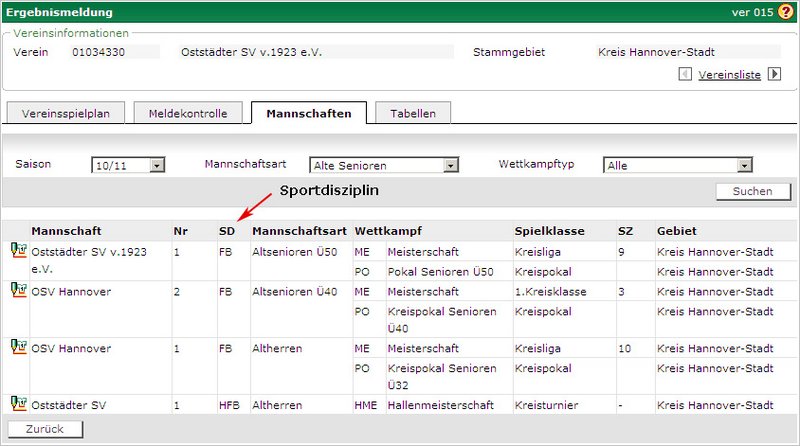Open the Meldekontrolle tab
800x446 pixels.
click(x=188, y=114)
